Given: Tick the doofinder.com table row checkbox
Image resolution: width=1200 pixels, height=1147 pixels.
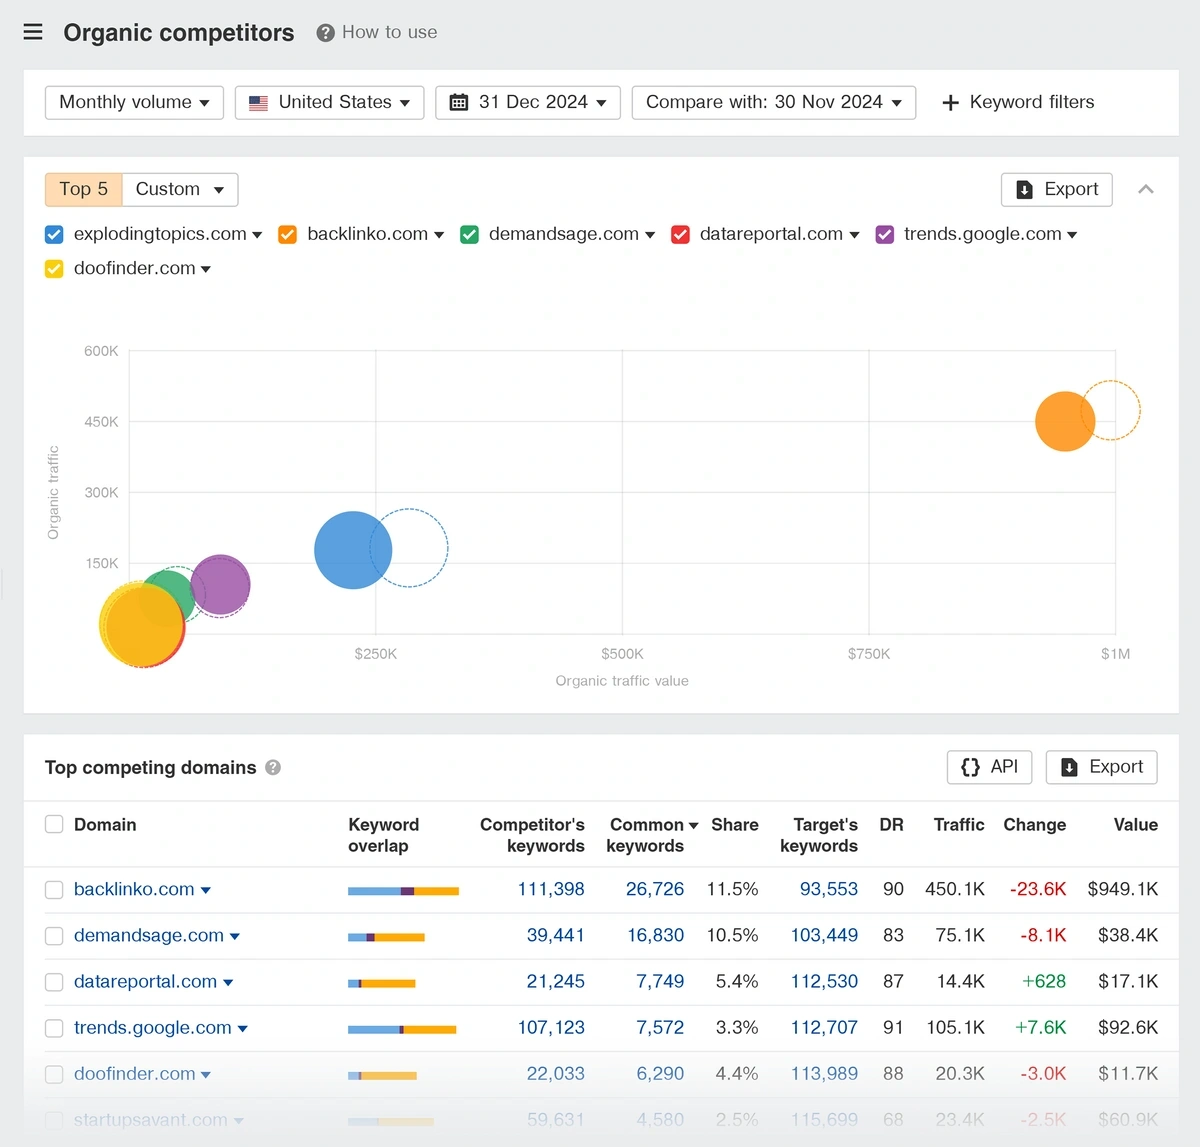Looking at the screenshot, I should coord(54,1074).
